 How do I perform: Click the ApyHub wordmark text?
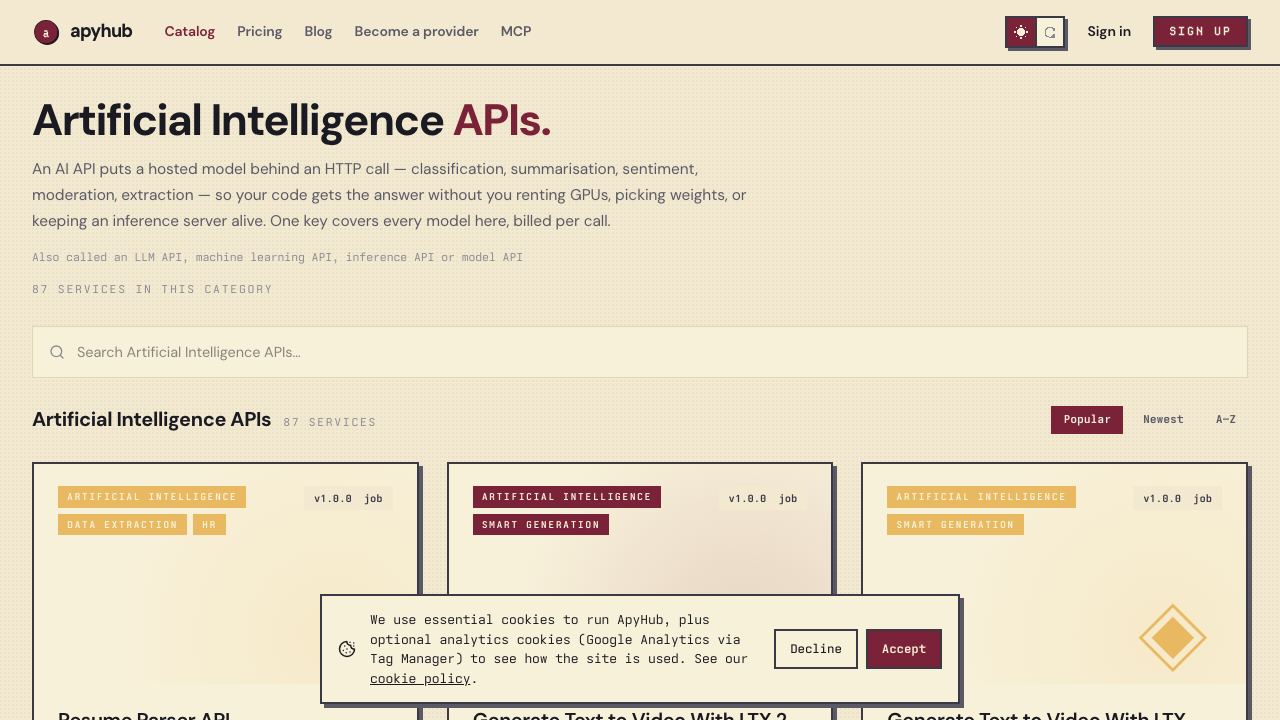coord(101,31)
